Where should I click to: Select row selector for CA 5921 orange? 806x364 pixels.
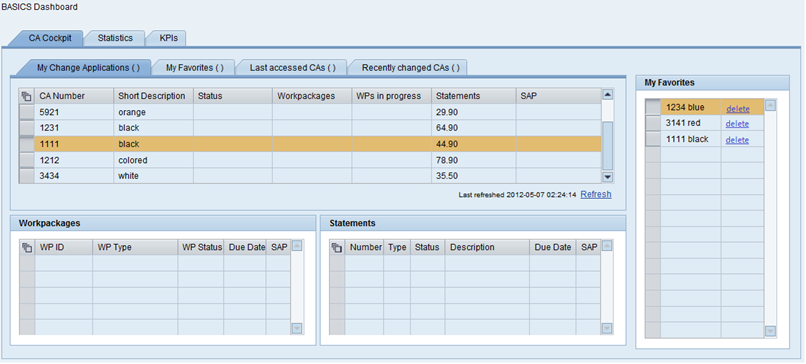27,112
